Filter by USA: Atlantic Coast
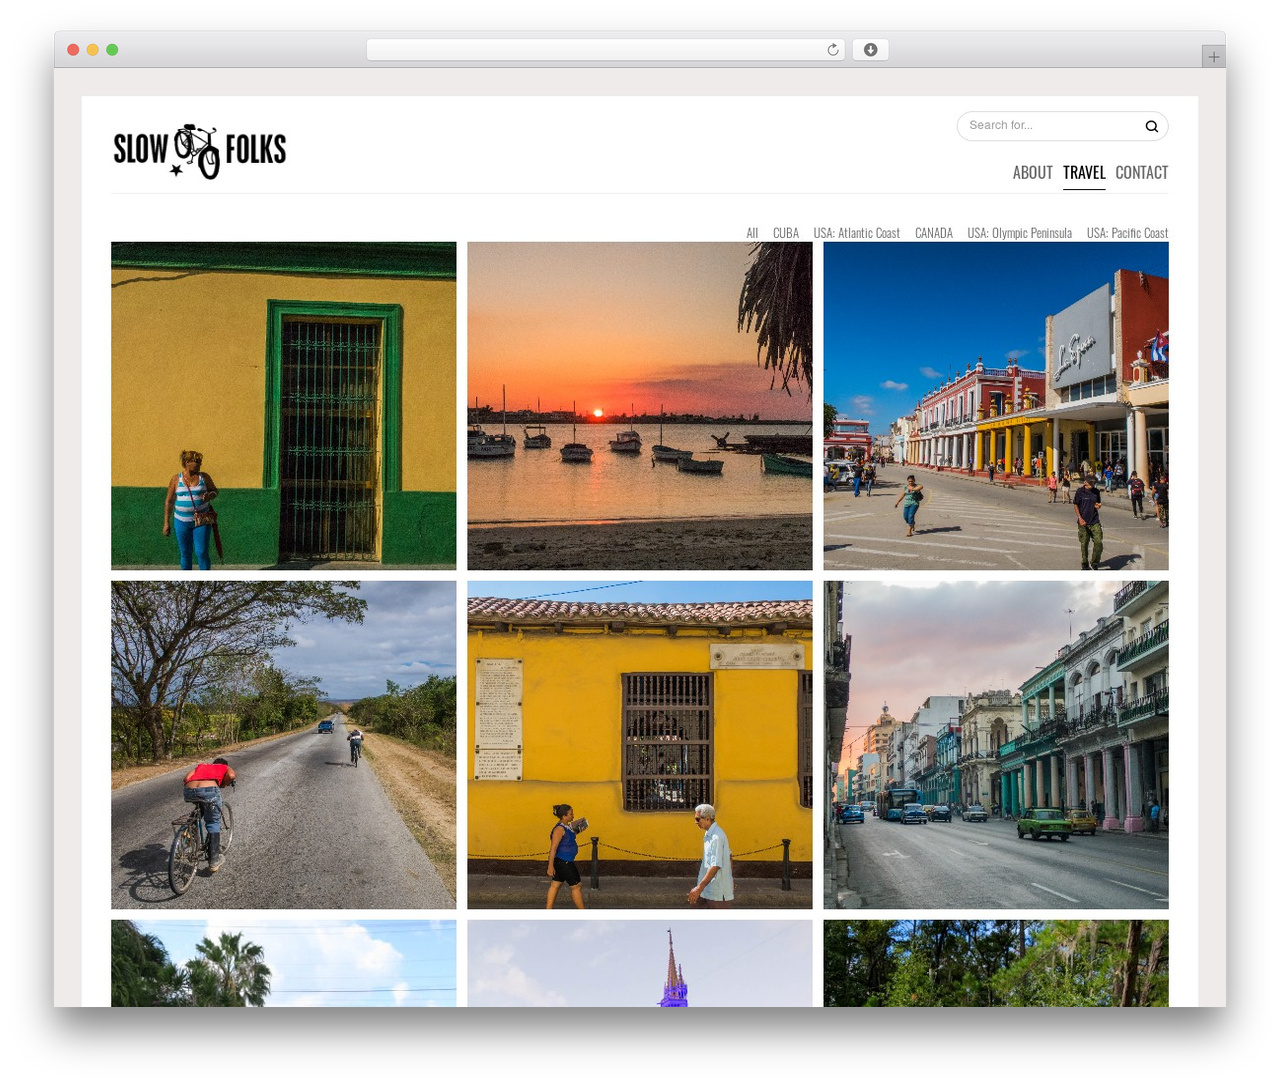The height and width of the screenshot is (1084, 1280). 857,233
